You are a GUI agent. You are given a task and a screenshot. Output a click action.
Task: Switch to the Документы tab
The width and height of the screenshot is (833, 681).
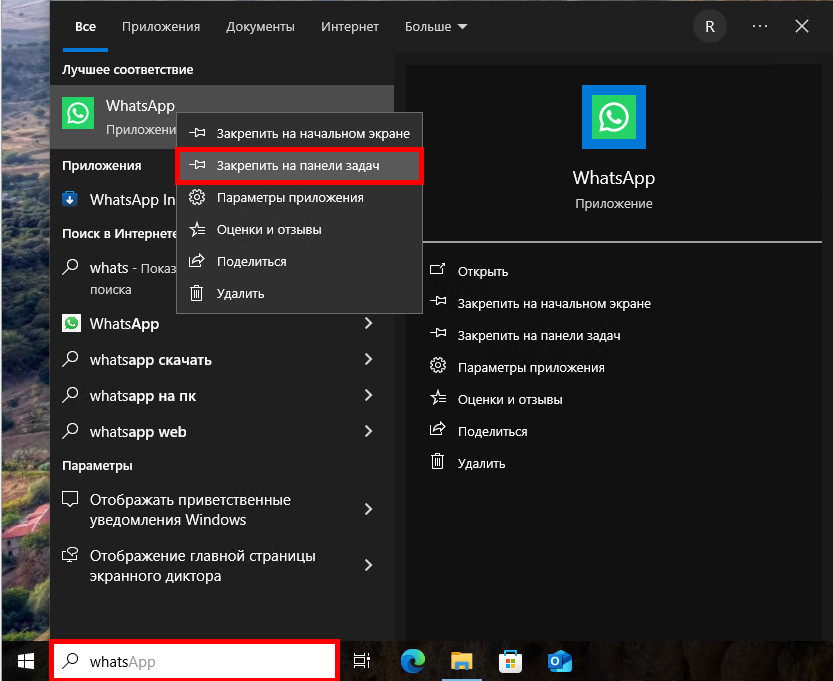click(260, 27)
